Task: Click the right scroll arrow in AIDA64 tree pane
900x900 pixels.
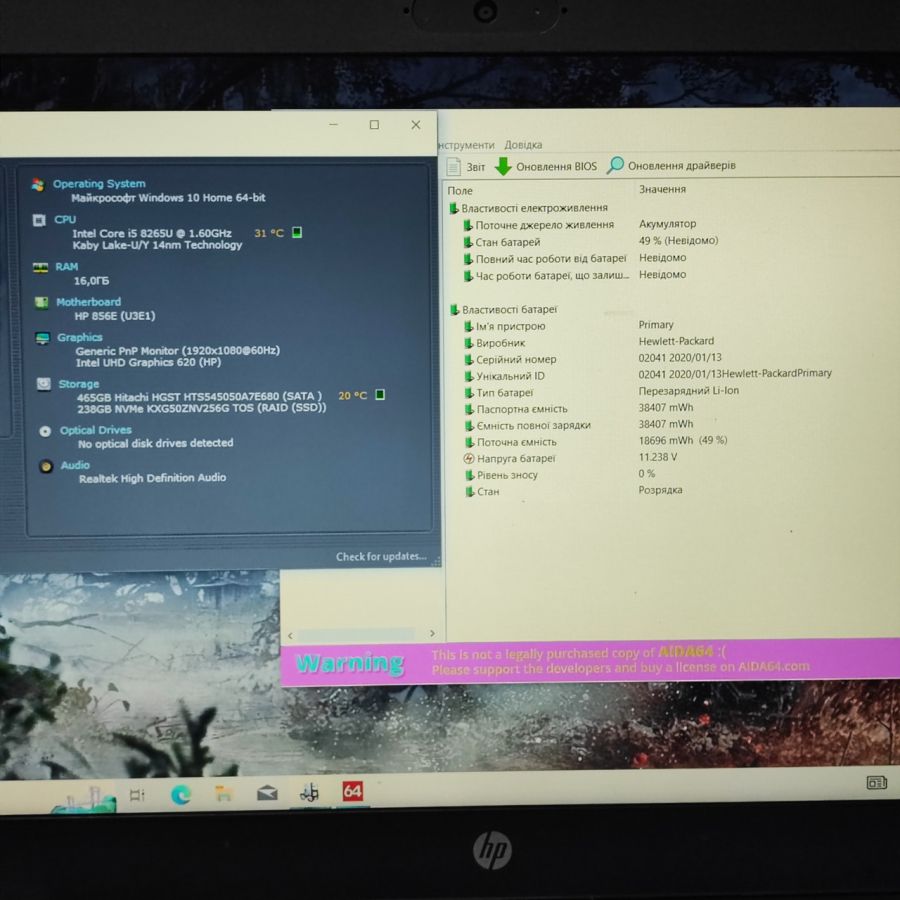Action: (432, 634)
